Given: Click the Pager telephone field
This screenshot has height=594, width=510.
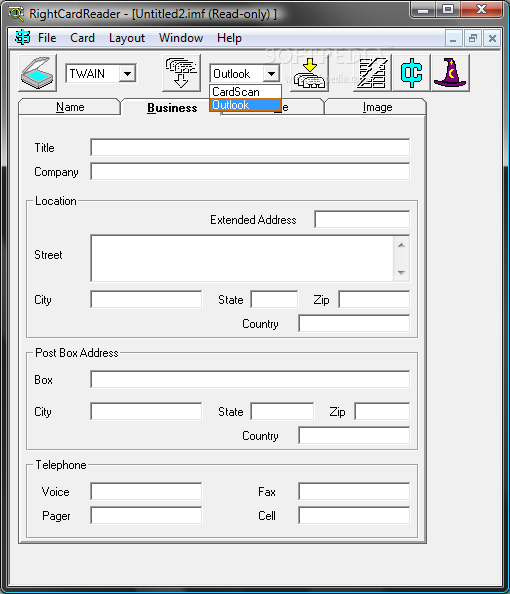Looking at the screenshot, I should tap(146, 515).
